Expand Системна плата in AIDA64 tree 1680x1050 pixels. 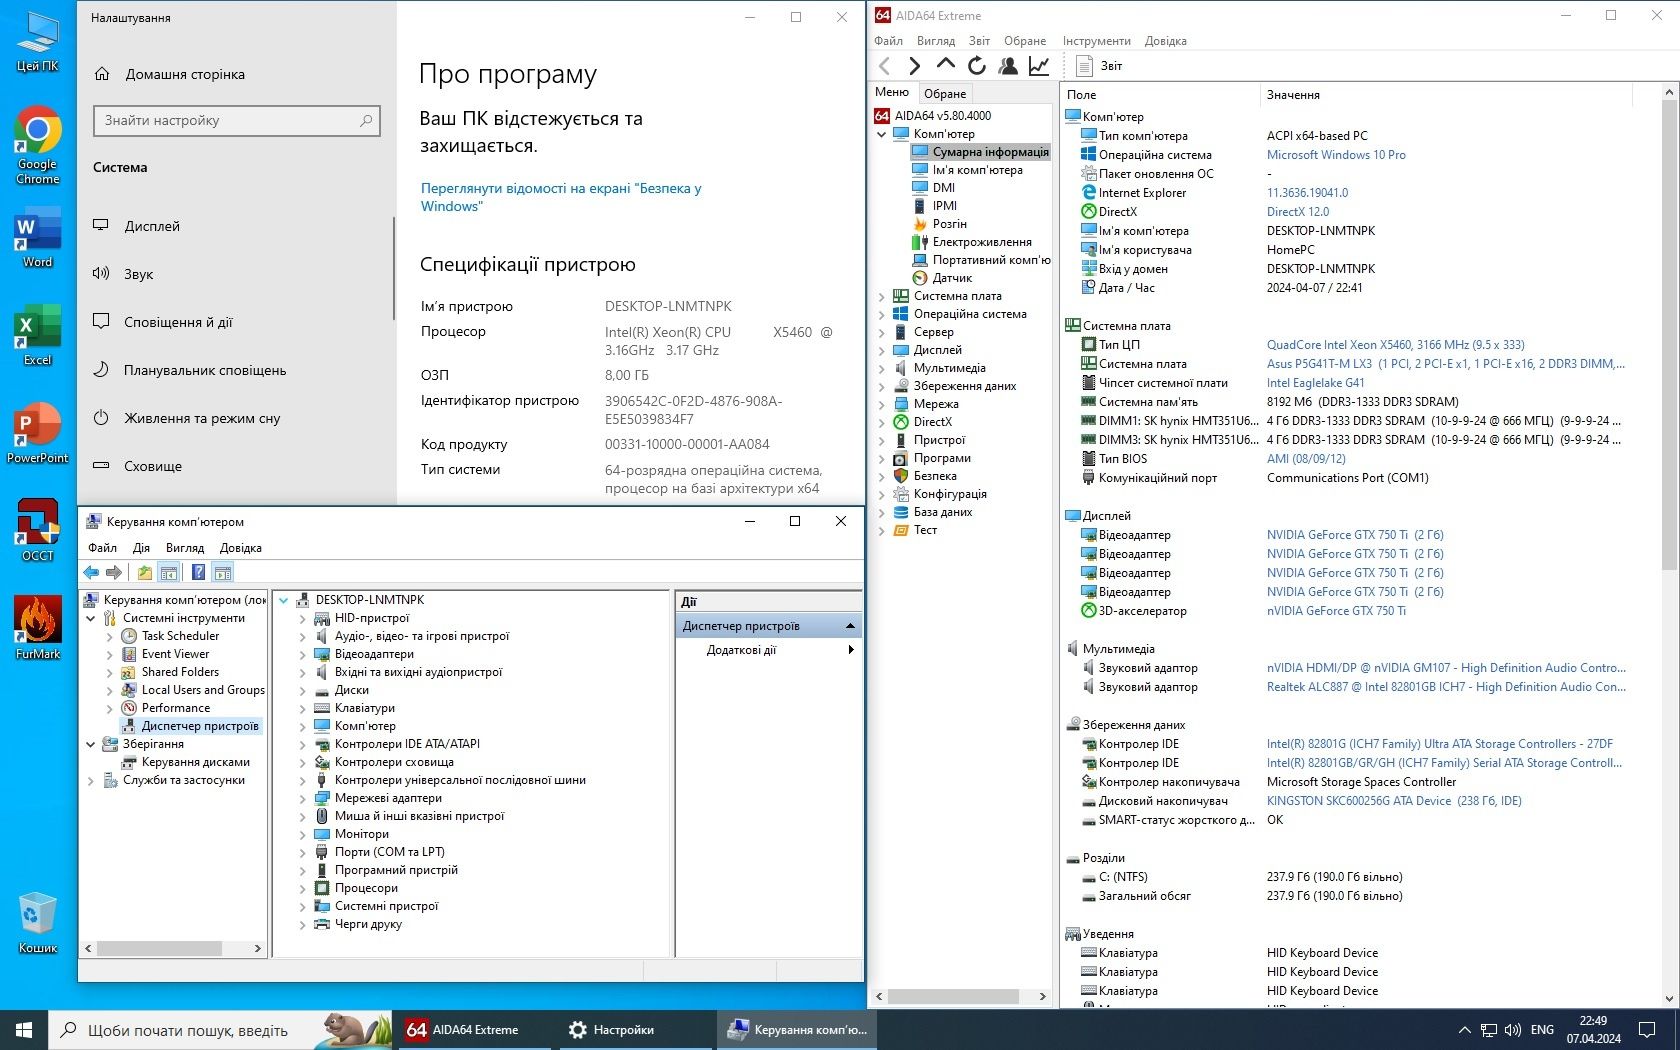point(881,296)
